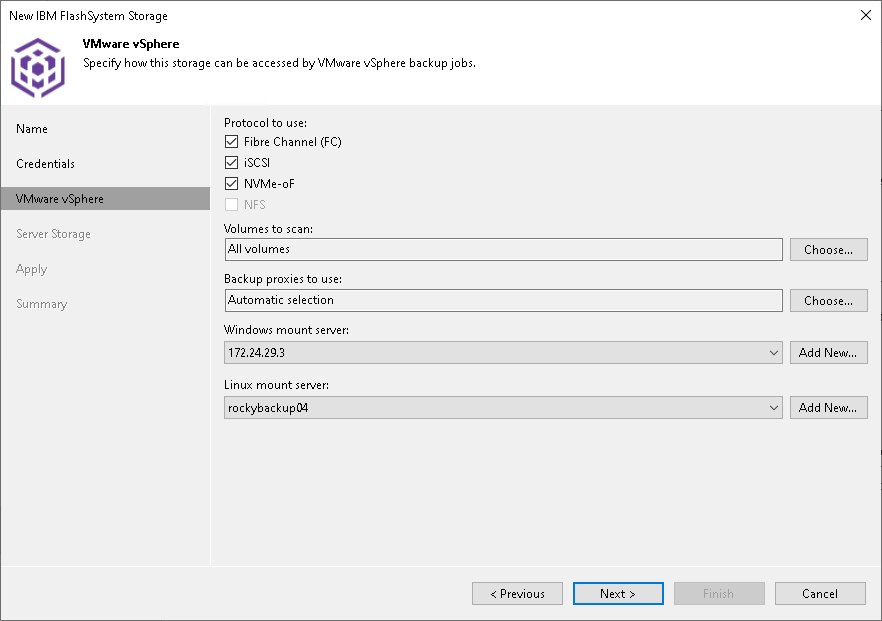Add New Linux mount server
This screenshot has width=882, height=621.
pos(829,408)
